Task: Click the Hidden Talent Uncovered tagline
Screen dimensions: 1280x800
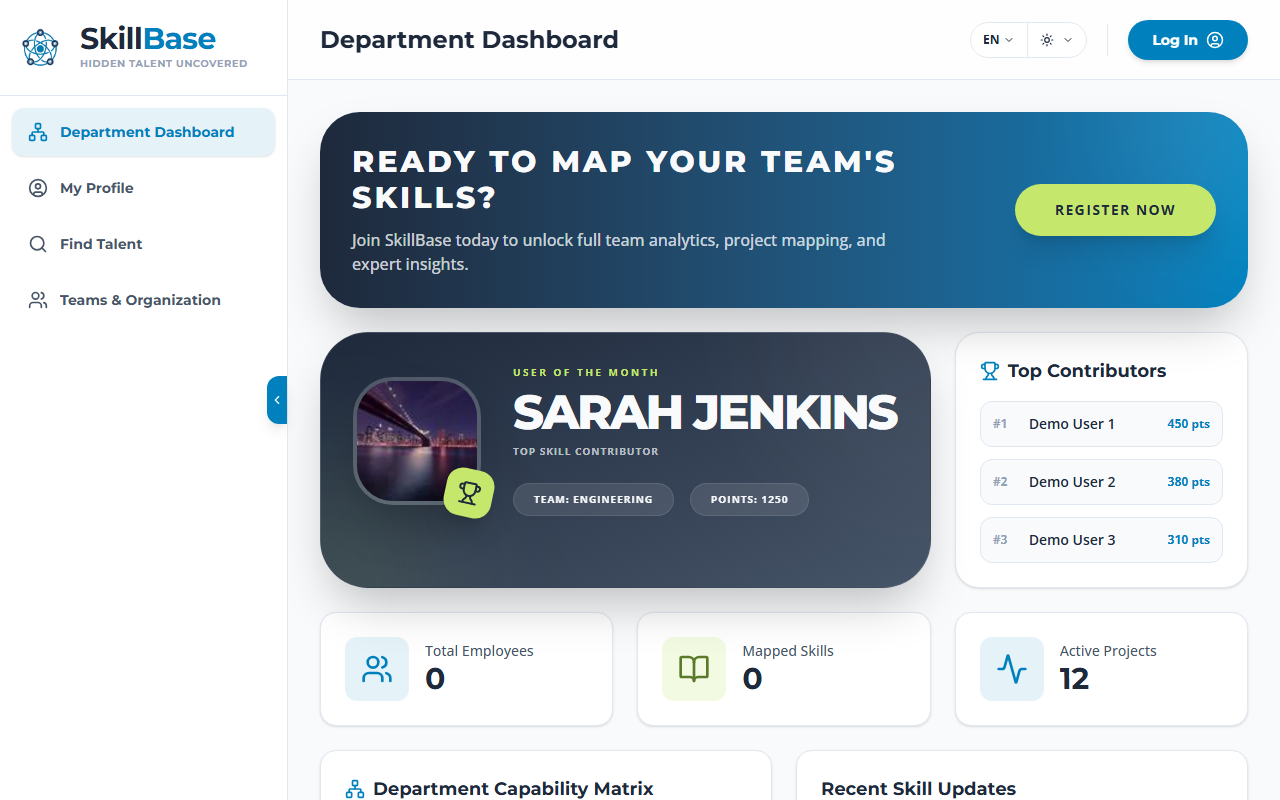Action: tap(164, 63)
